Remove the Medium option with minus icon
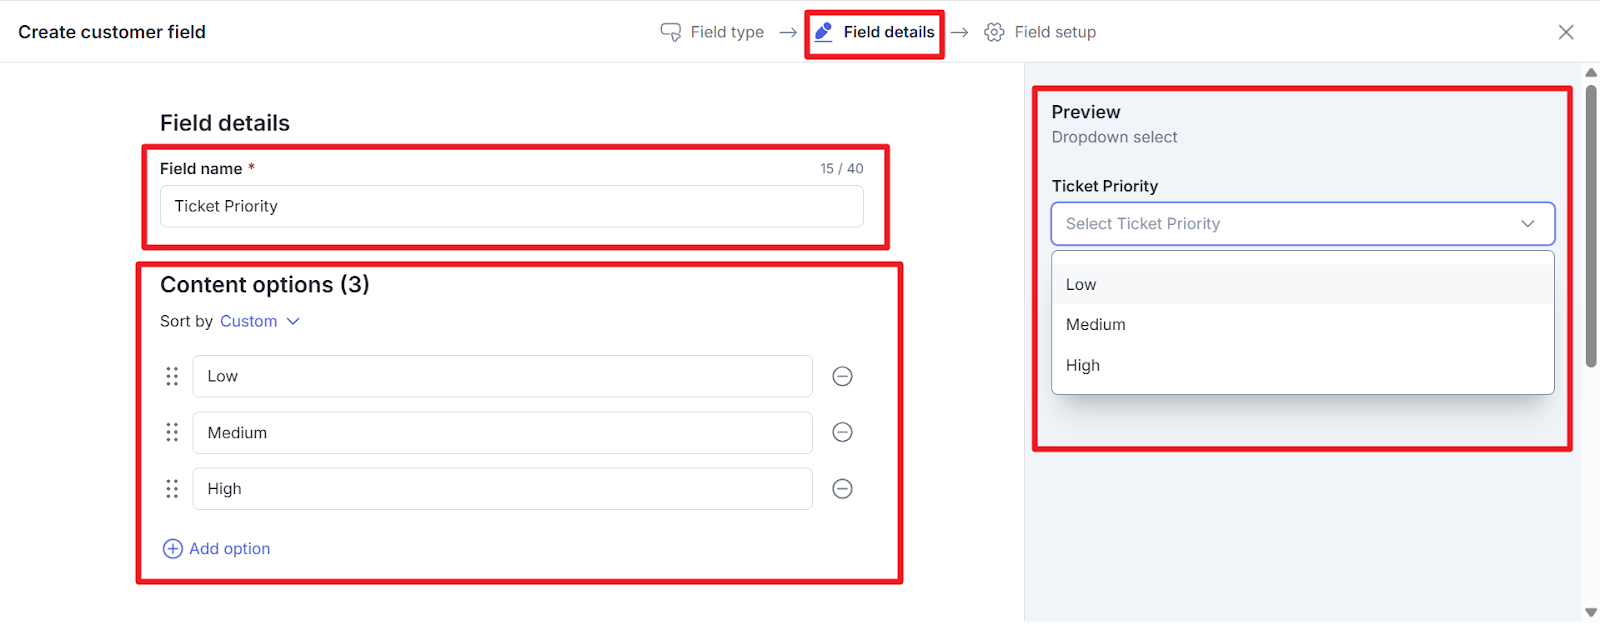The width and height of the screenshot is (1600, 625). pos(842,432)
